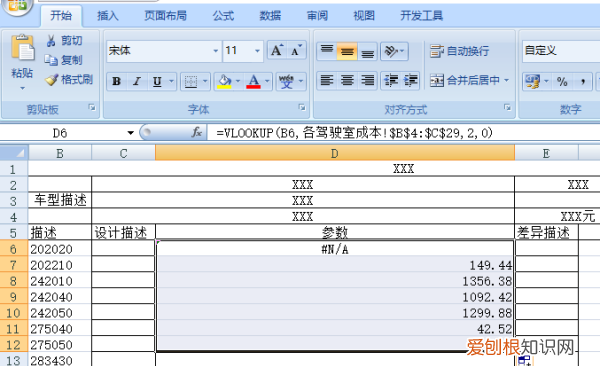
Task: Increase font size with large A icon
Action: point(277,50)
